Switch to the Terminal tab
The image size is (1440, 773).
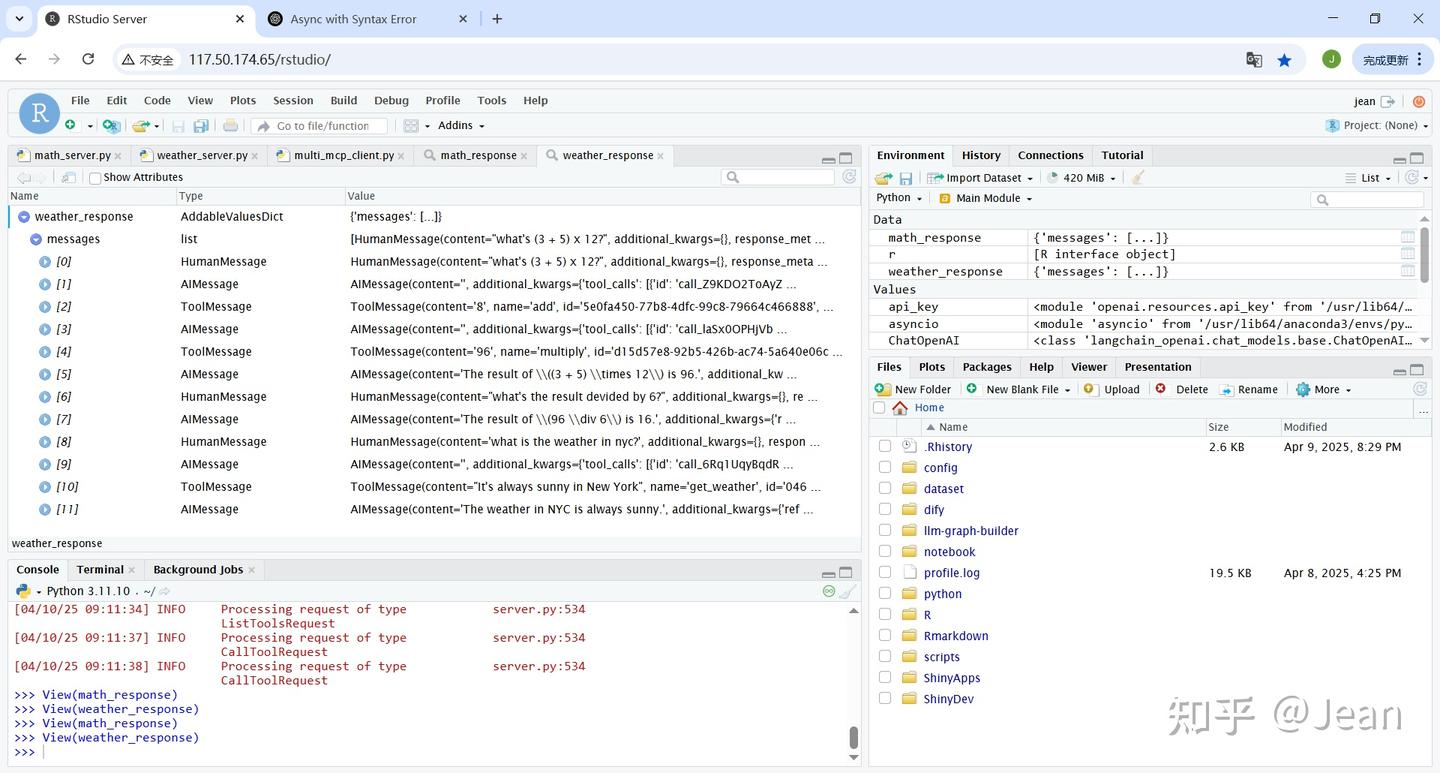tap(100, 569)
